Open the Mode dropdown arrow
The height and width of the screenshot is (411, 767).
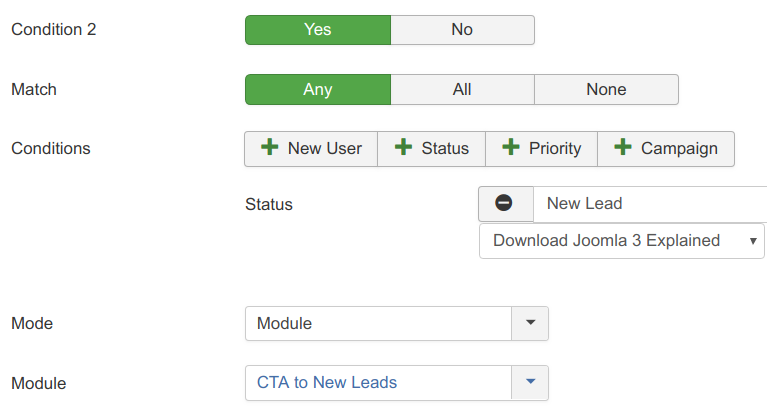530,323
